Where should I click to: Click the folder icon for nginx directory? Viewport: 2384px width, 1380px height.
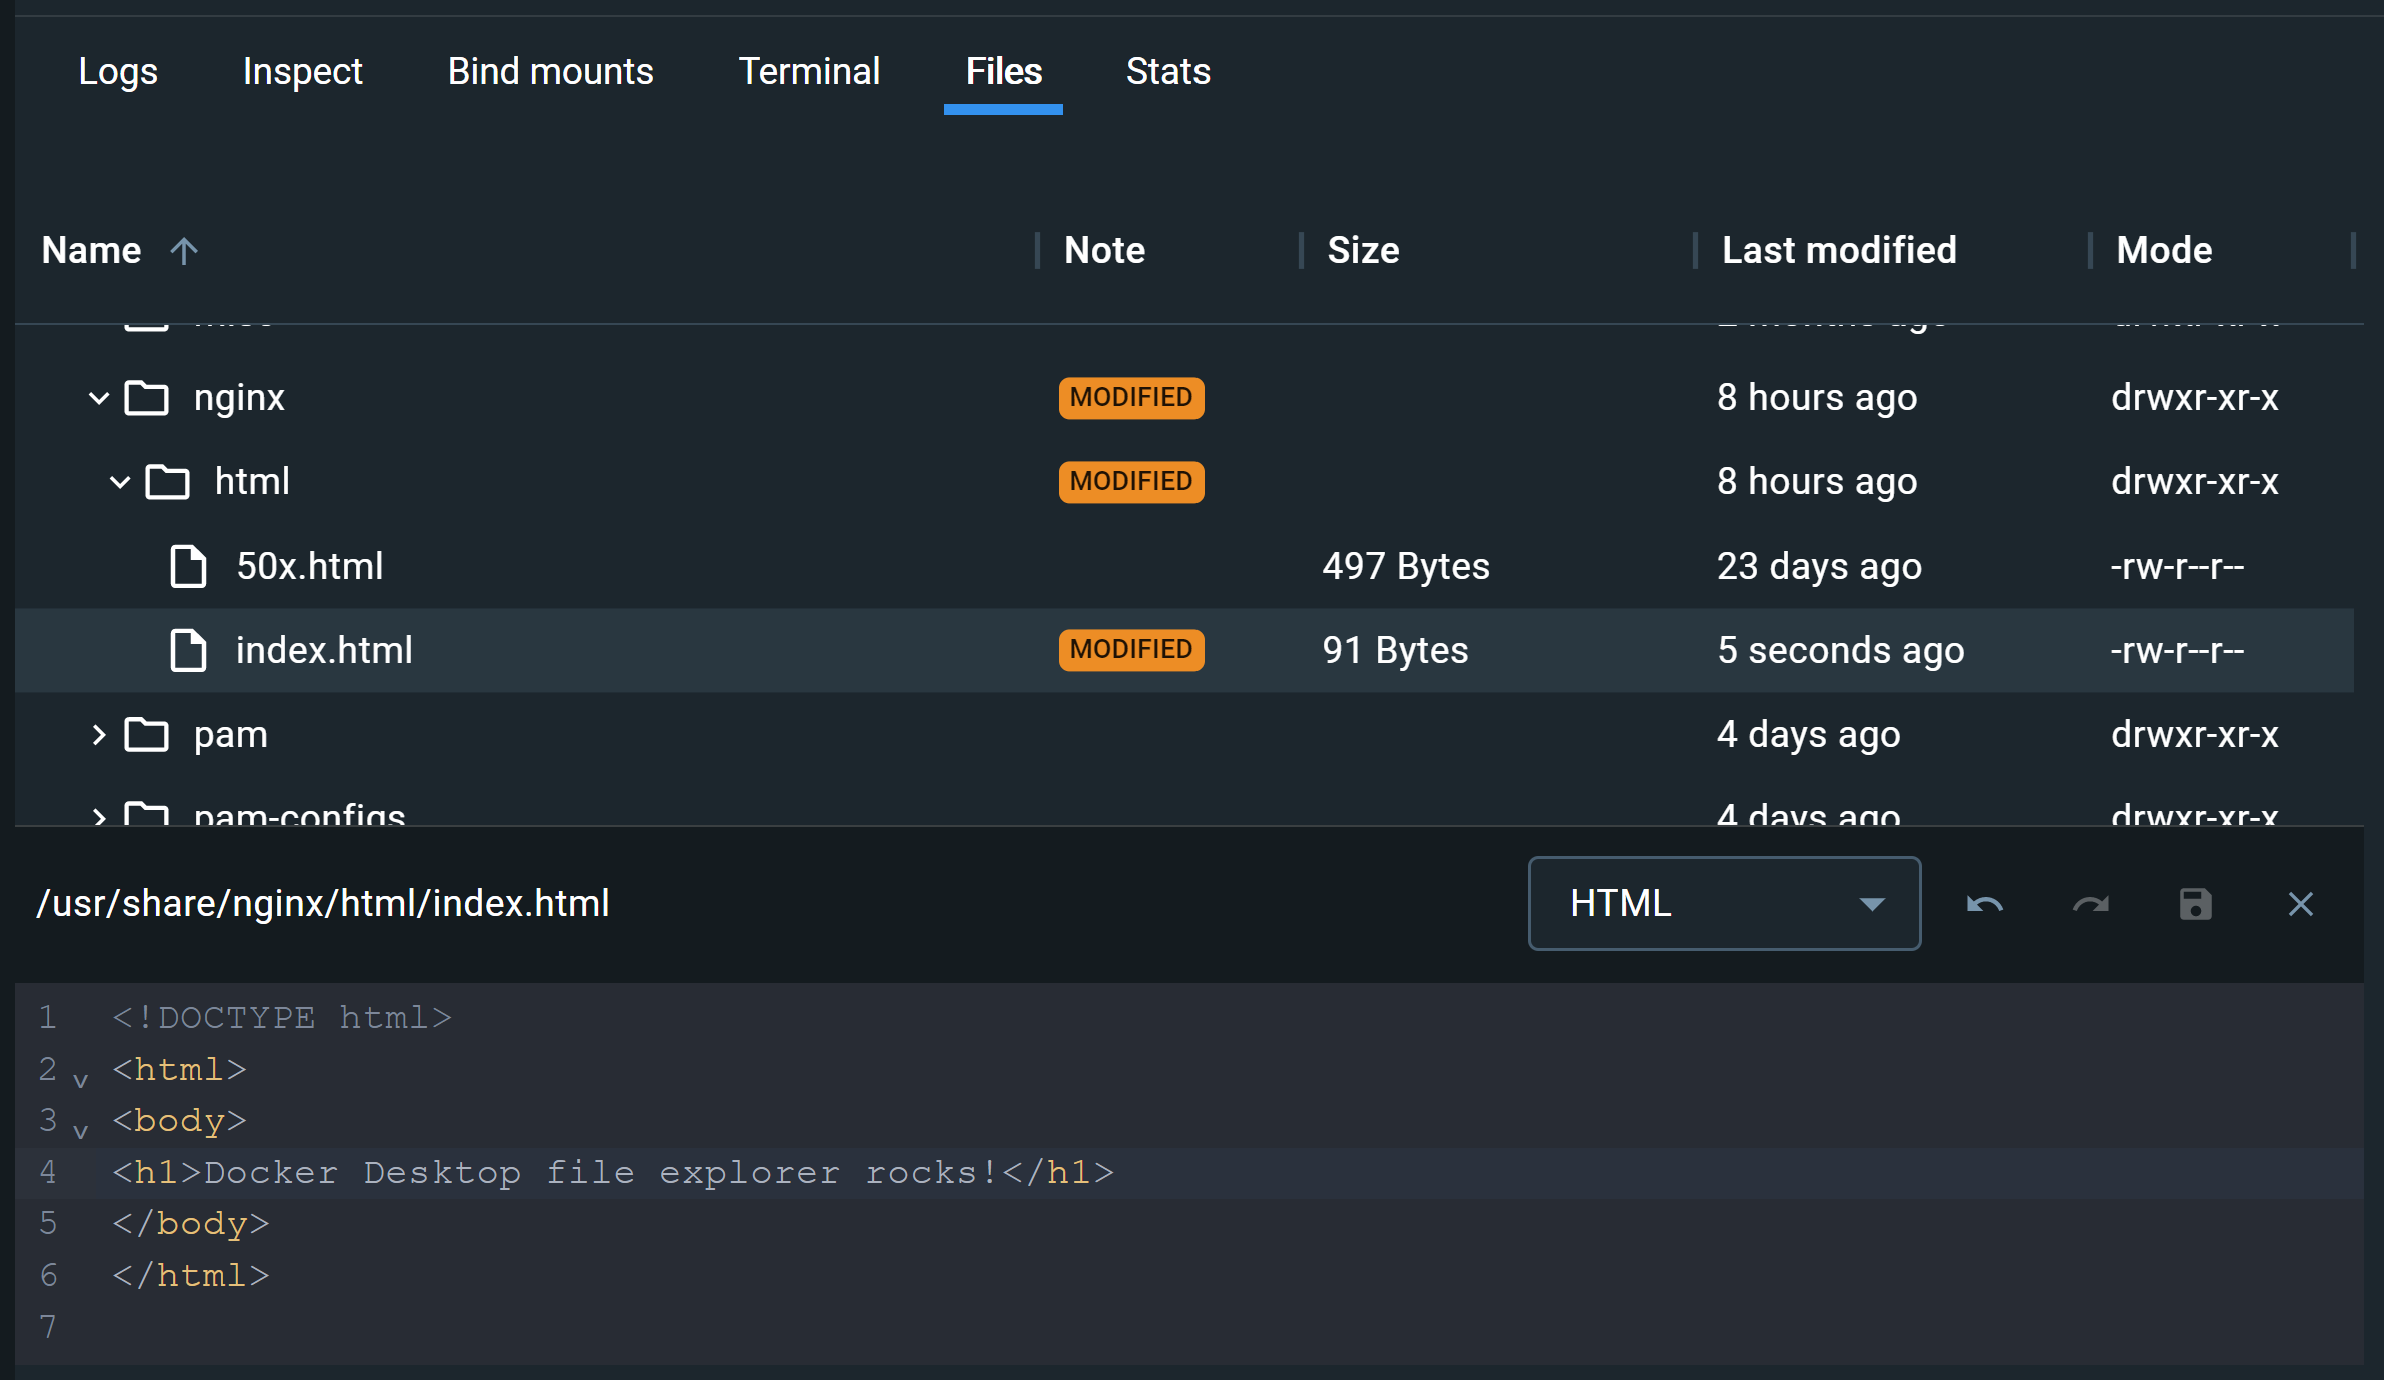pos(148,396)
